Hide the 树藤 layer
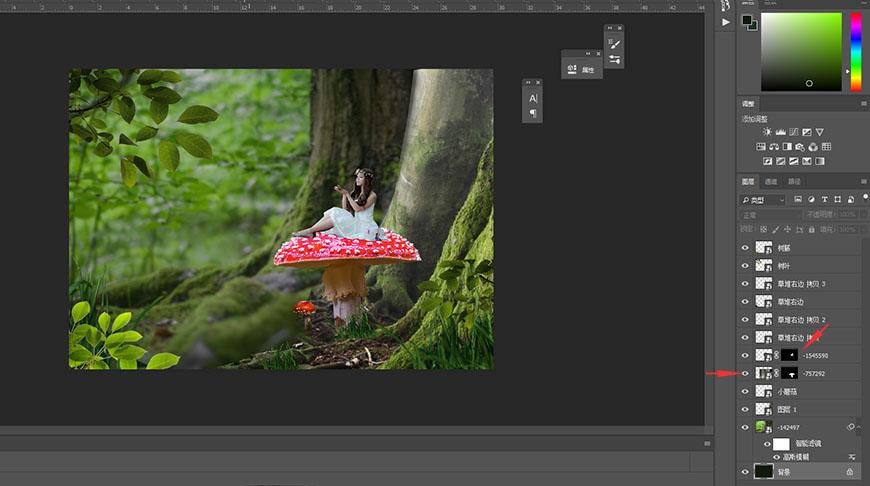870x486 pixels. pos(745,248)
